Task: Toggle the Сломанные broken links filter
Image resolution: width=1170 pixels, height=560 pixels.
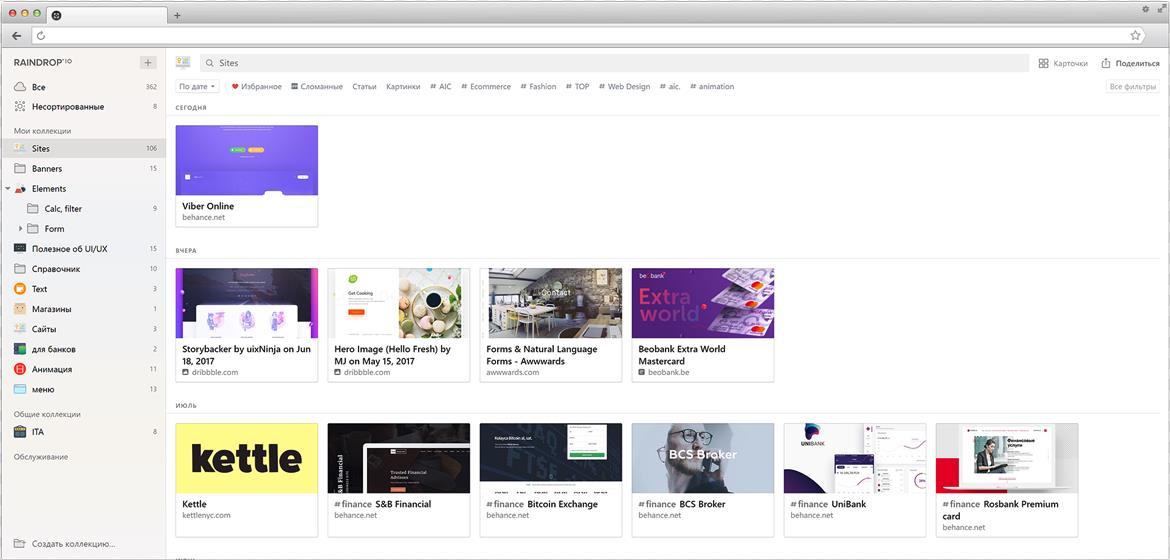Action: (x=317, y=87)
